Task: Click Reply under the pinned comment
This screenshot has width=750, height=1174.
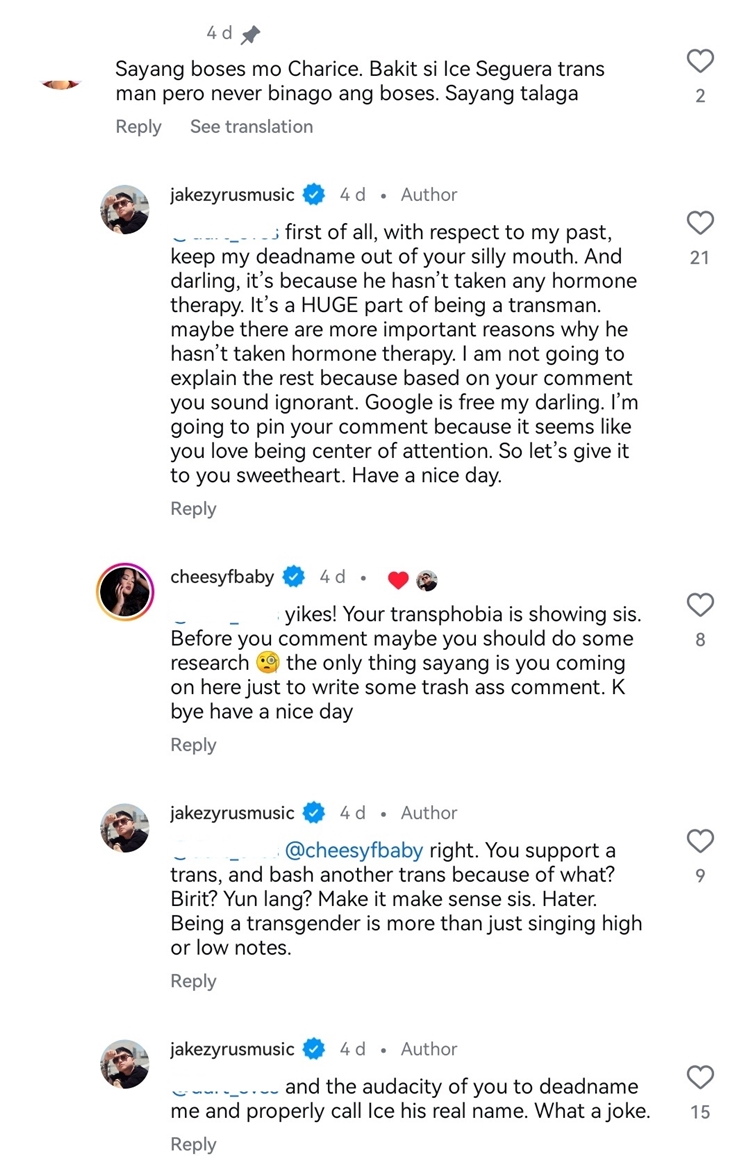Action: pos(138,126)
